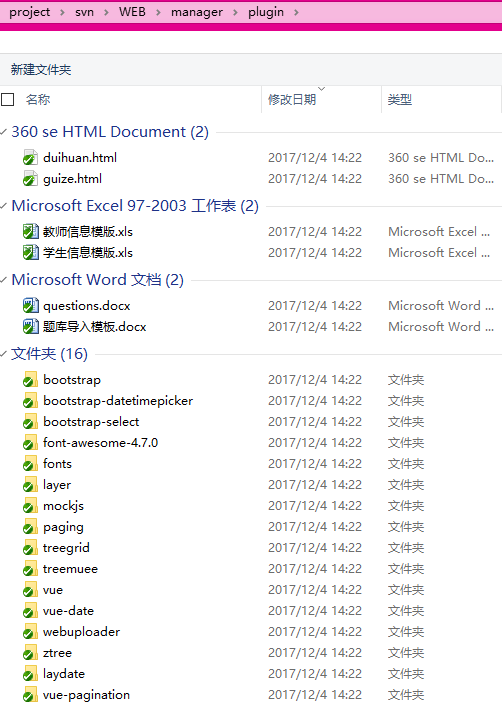The image size is (502, 711).
Task: Select the fonts folder icon
Action: tap(30, 463)
